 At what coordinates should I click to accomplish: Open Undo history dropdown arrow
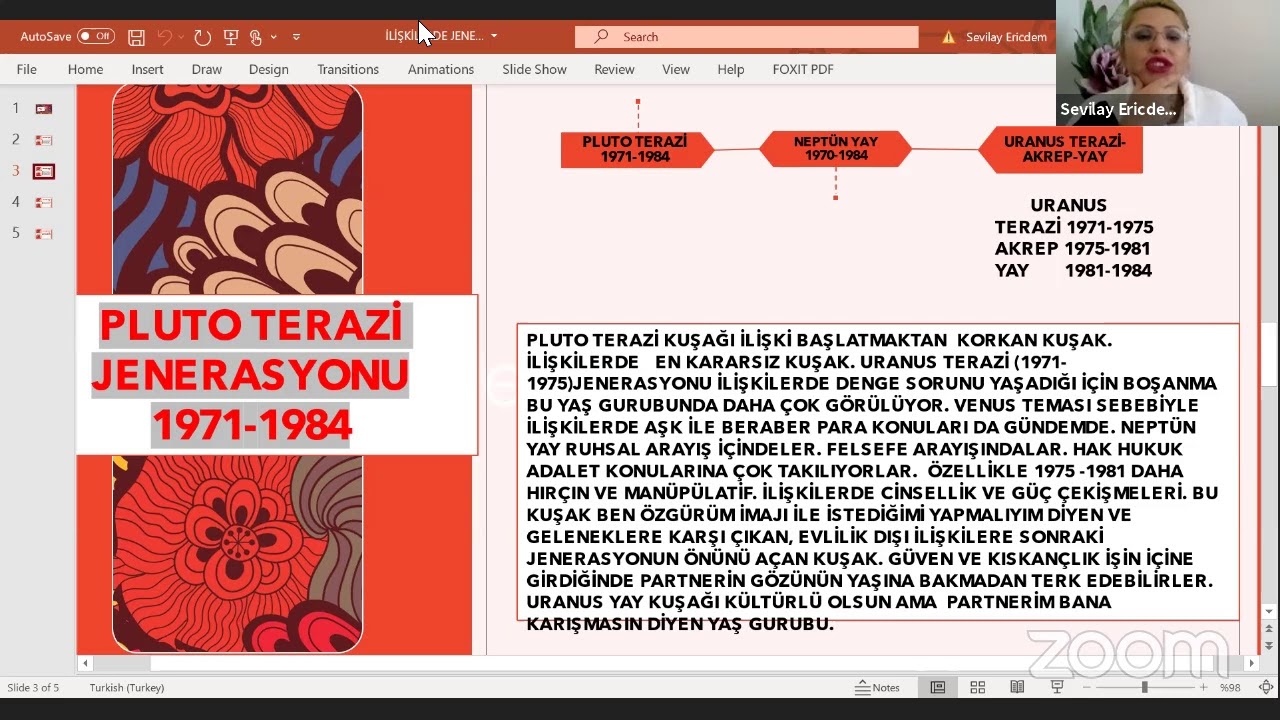(181, 37)
